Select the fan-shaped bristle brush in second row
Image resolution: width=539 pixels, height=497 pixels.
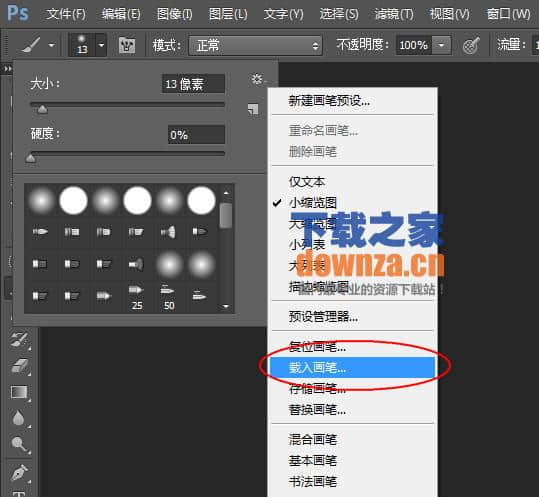coord(168,232)
